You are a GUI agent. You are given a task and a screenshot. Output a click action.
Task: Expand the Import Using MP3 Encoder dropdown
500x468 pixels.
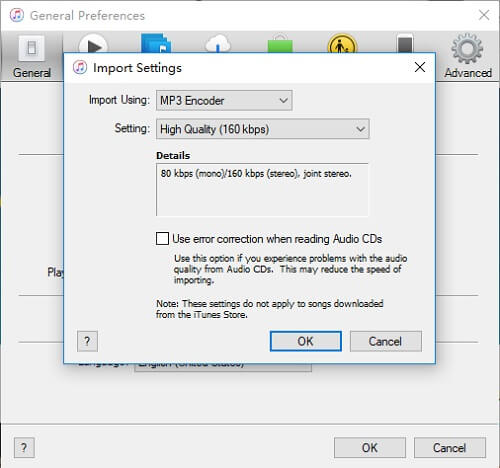224,100
